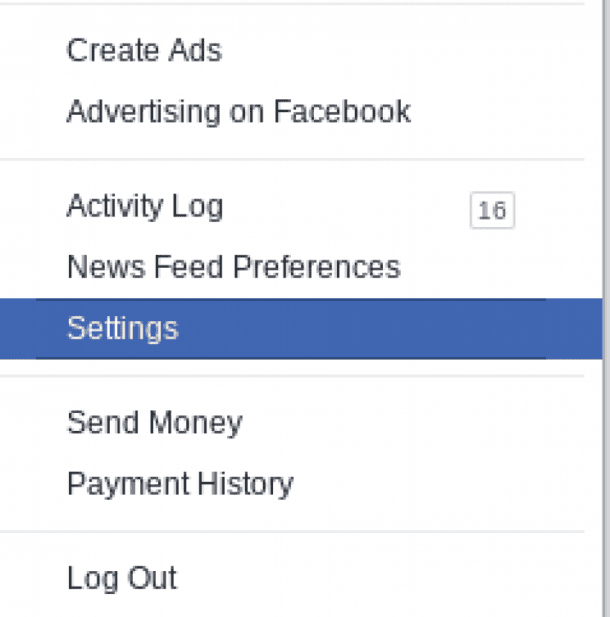
Task: Start creating ads via Create Ads
Action: [144, 51]
